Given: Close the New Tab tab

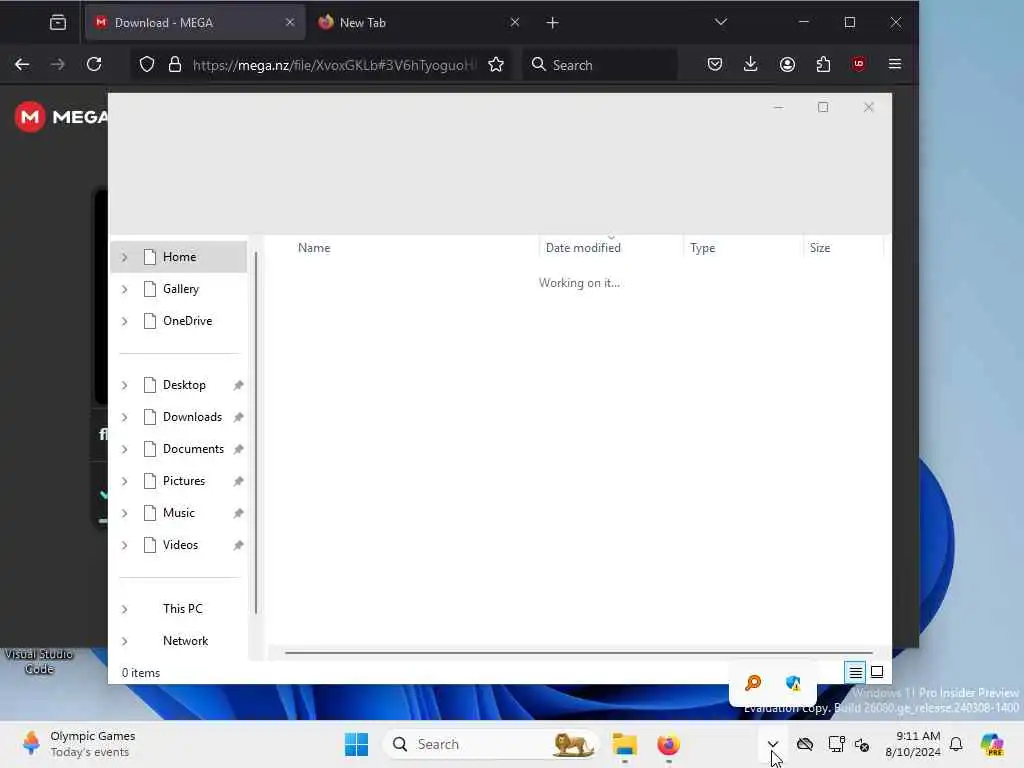Looking at the screenshot, I should [x=515, y=22].
